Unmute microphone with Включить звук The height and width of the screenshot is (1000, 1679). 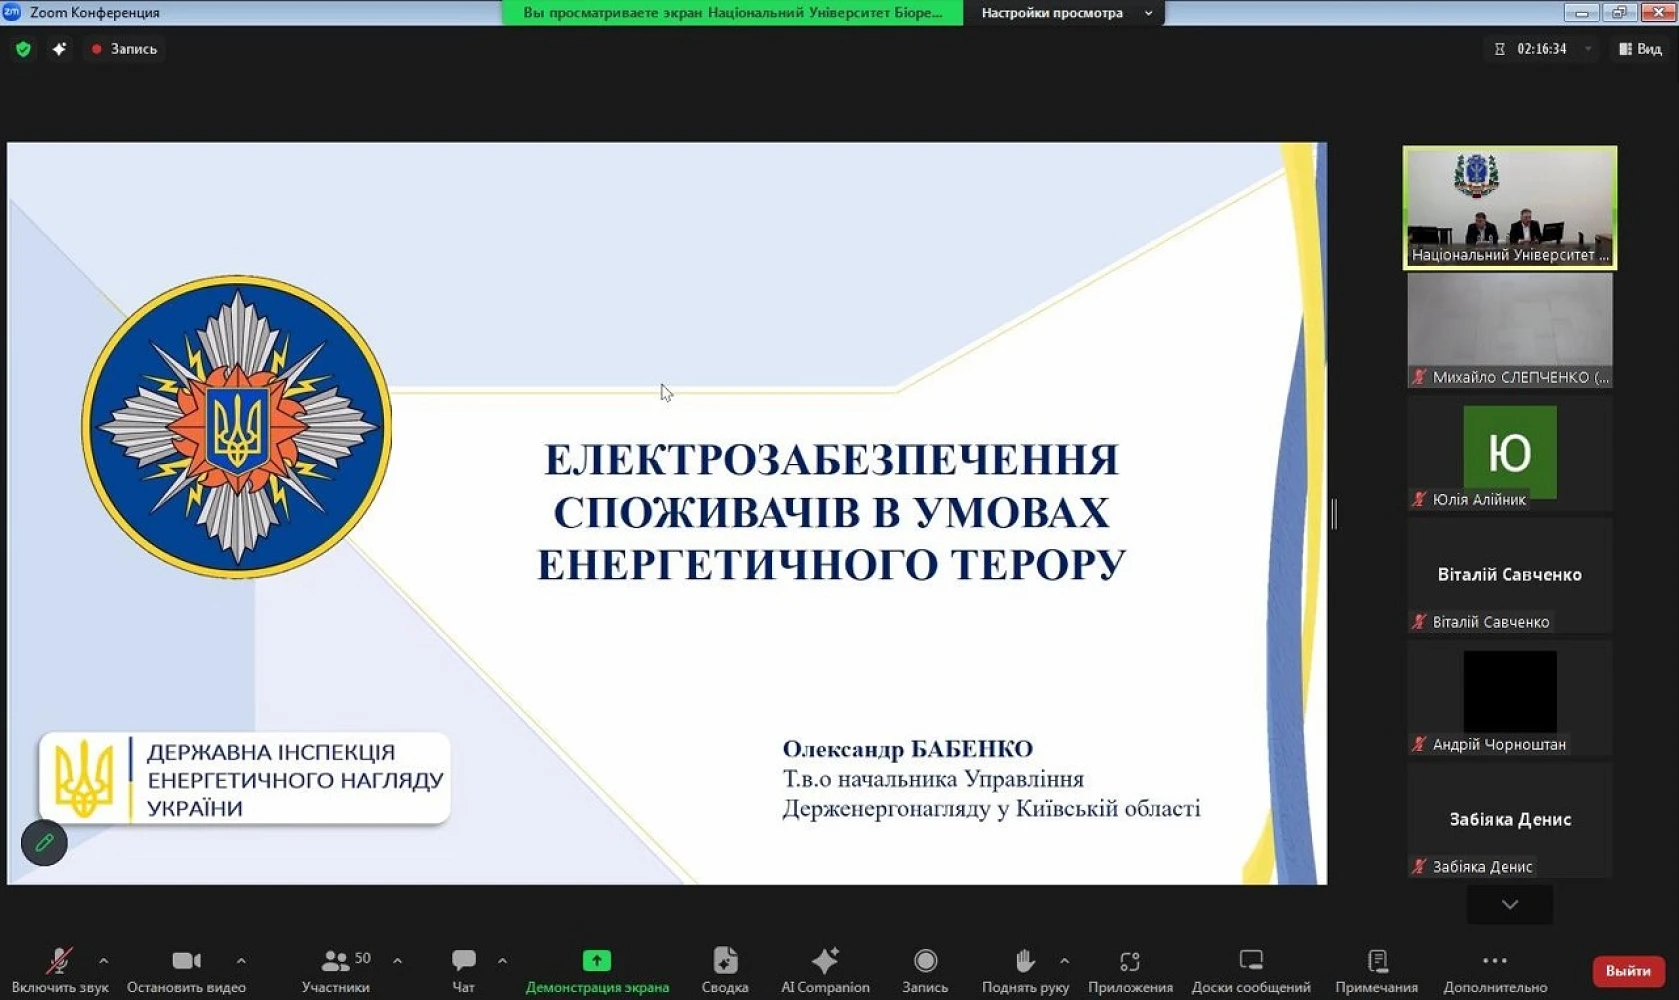click(59, 961)
